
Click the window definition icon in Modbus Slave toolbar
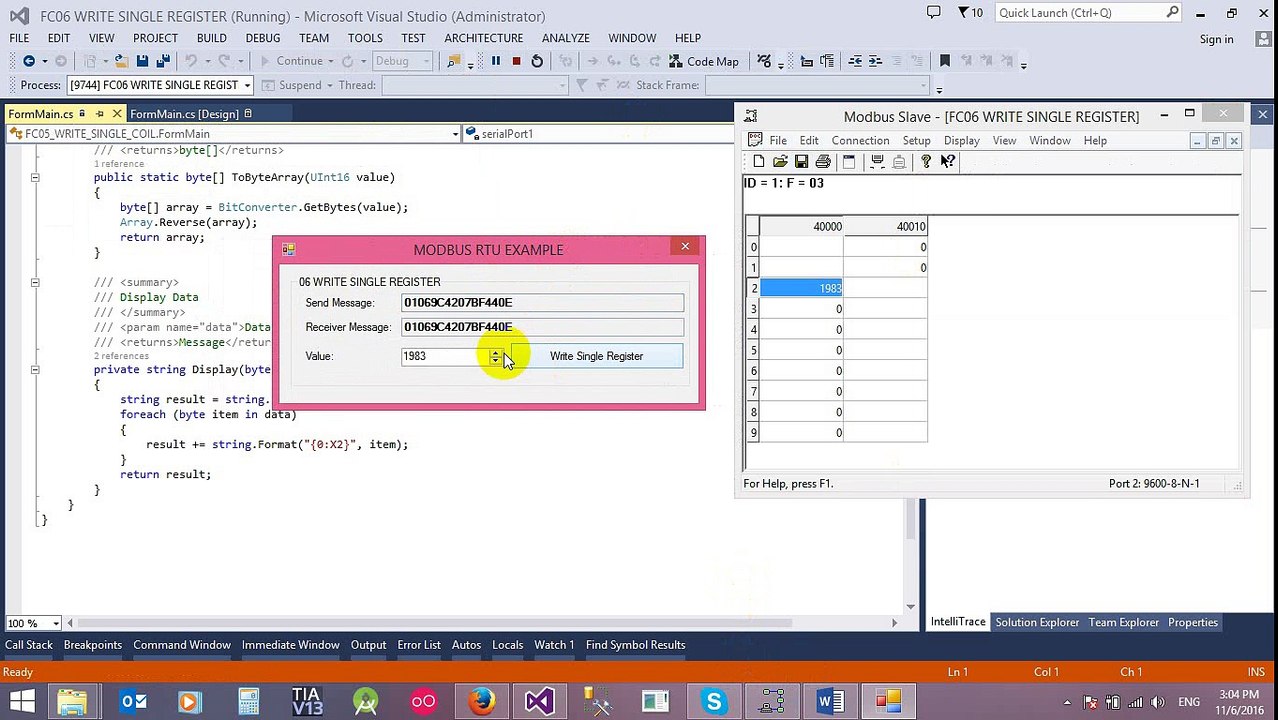point(849,161)
